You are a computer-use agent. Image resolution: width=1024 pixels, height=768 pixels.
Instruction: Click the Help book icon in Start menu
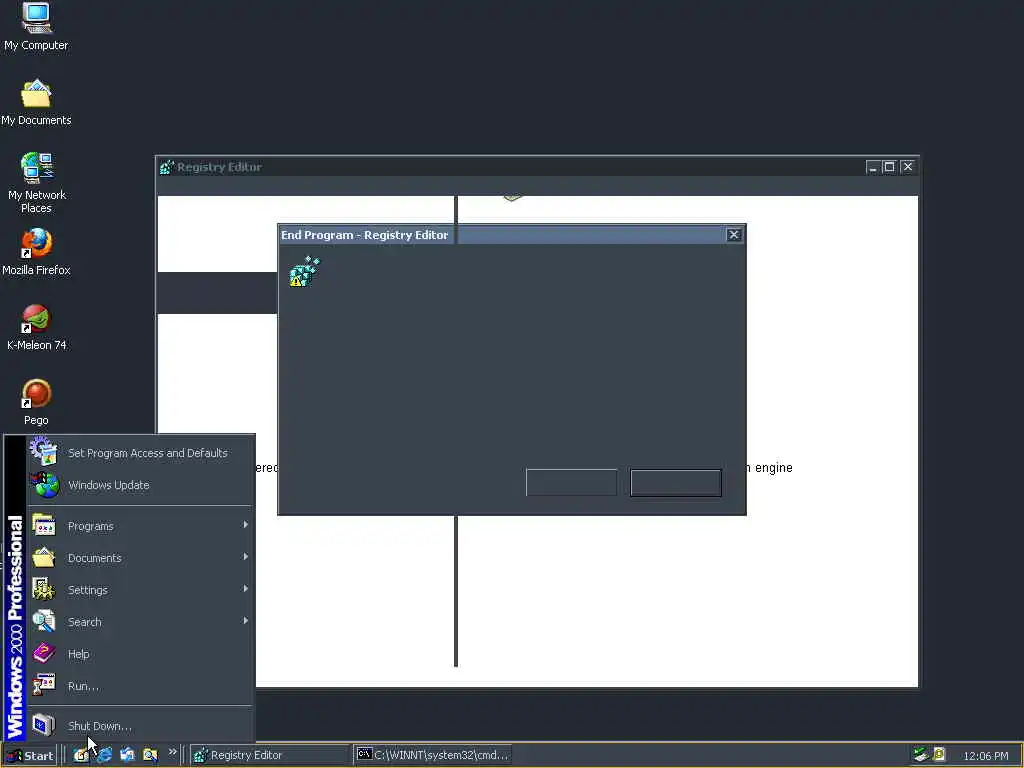coord(44,653)
